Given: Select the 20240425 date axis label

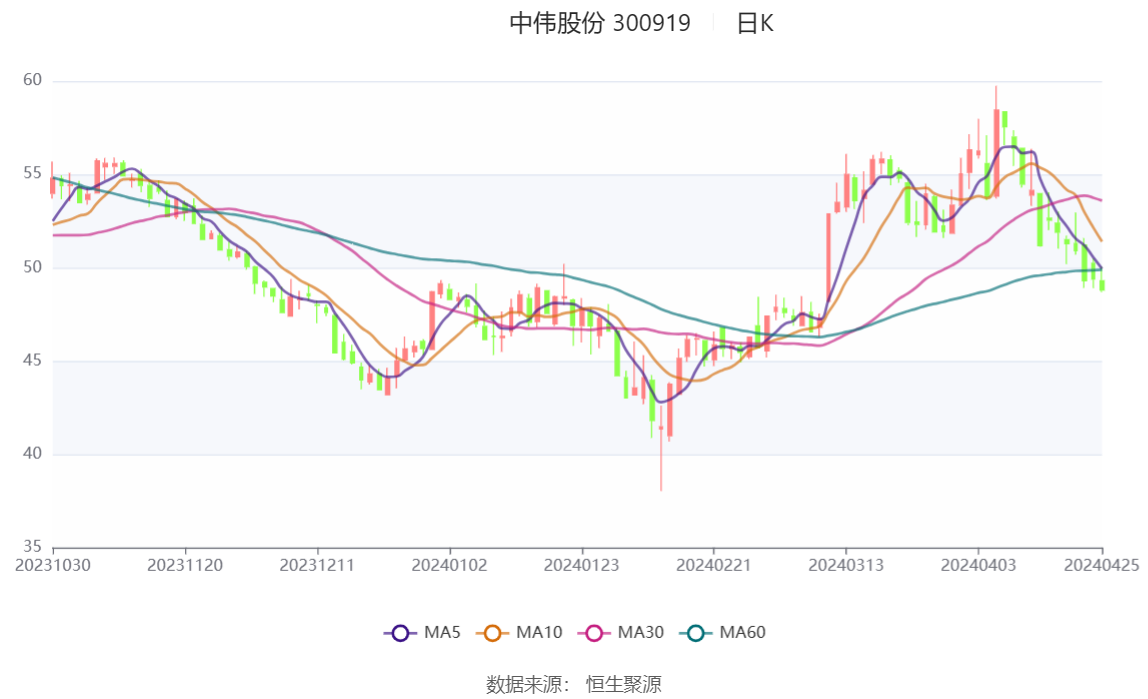Looking at the screenshot, I should coord(1102,565).
